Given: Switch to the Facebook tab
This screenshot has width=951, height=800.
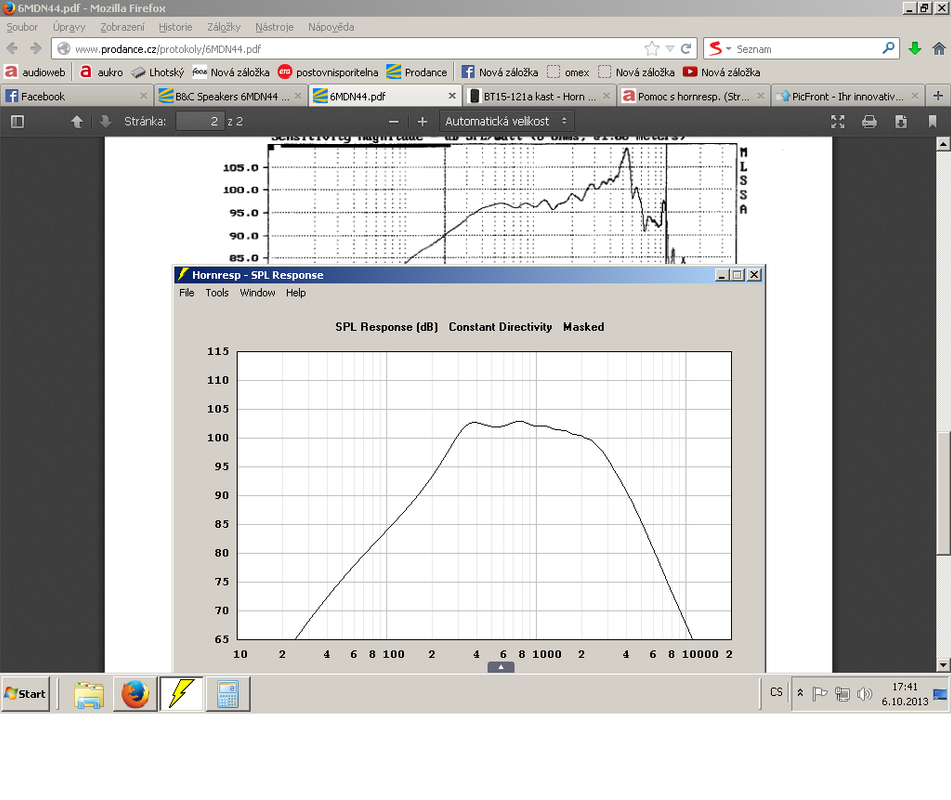Looking at the screenshot, I should point(76,96).
